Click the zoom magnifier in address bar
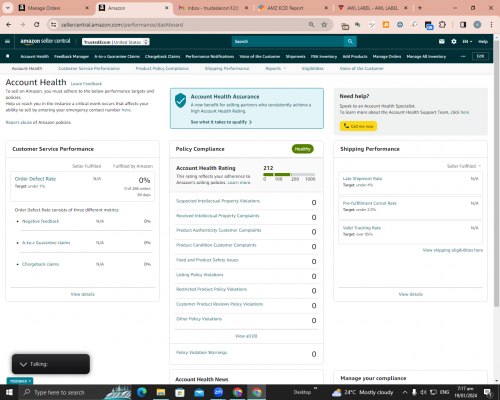 click(x=311, y=25)
